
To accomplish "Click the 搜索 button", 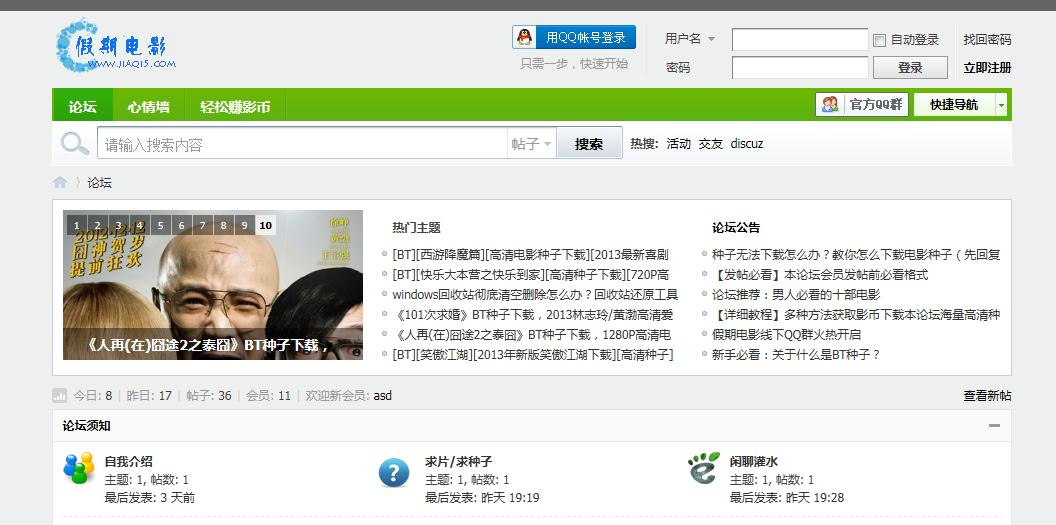I will [x=589, y=144].
